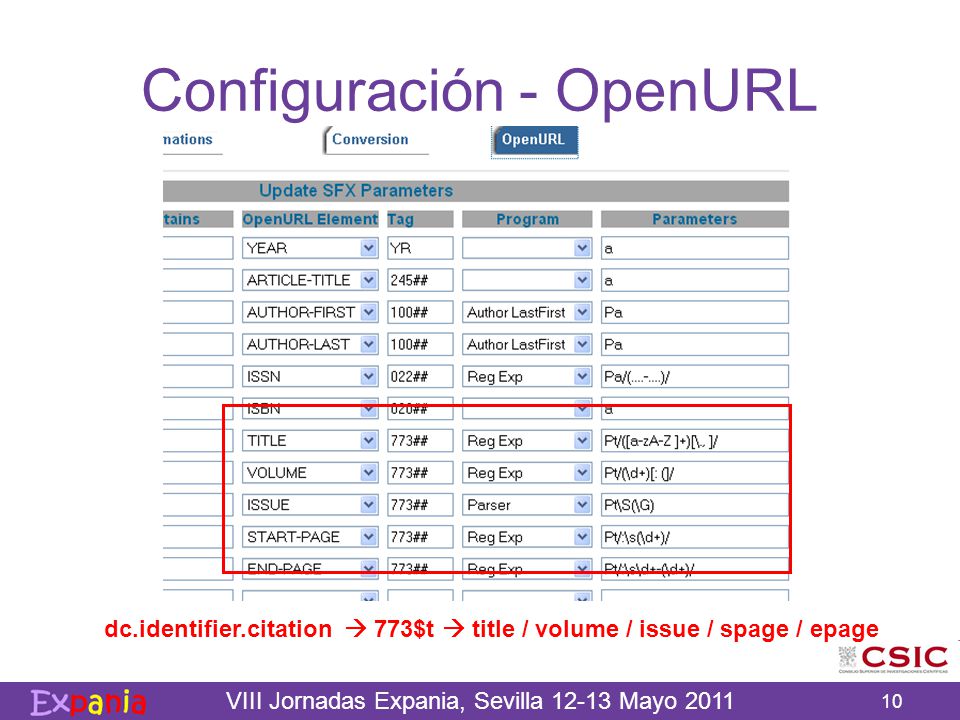Click the 773## tag field in START-PAGE row
This screenshot has width=960, height=720.
[420, 537]
